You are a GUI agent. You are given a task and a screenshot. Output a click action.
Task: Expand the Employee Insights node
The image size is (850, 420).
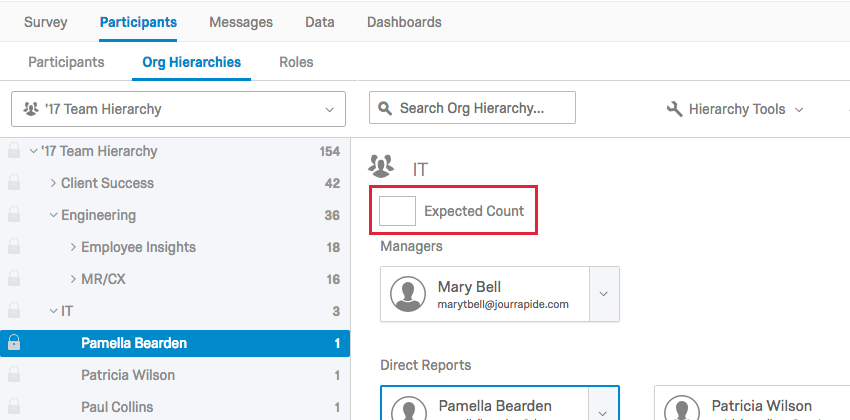[73, 247]
